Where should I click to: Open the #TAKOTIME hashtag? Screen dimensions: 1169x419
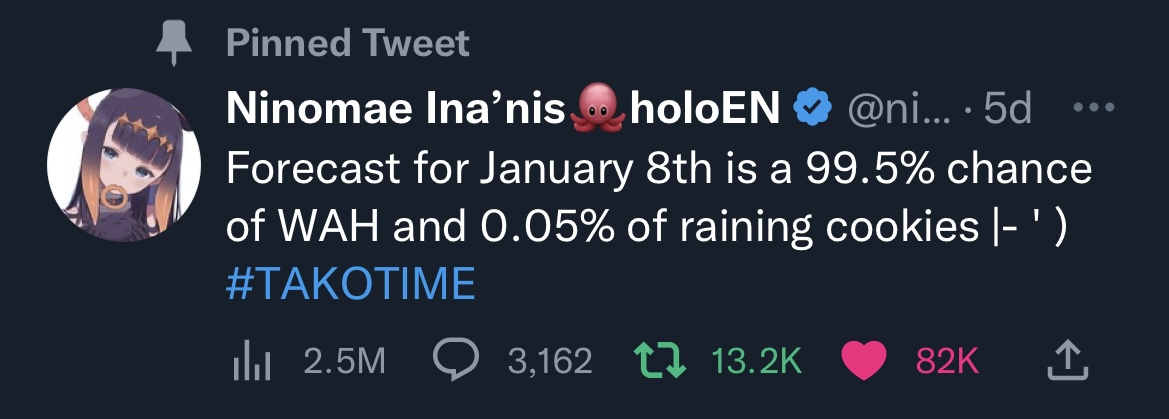[350, 284]
